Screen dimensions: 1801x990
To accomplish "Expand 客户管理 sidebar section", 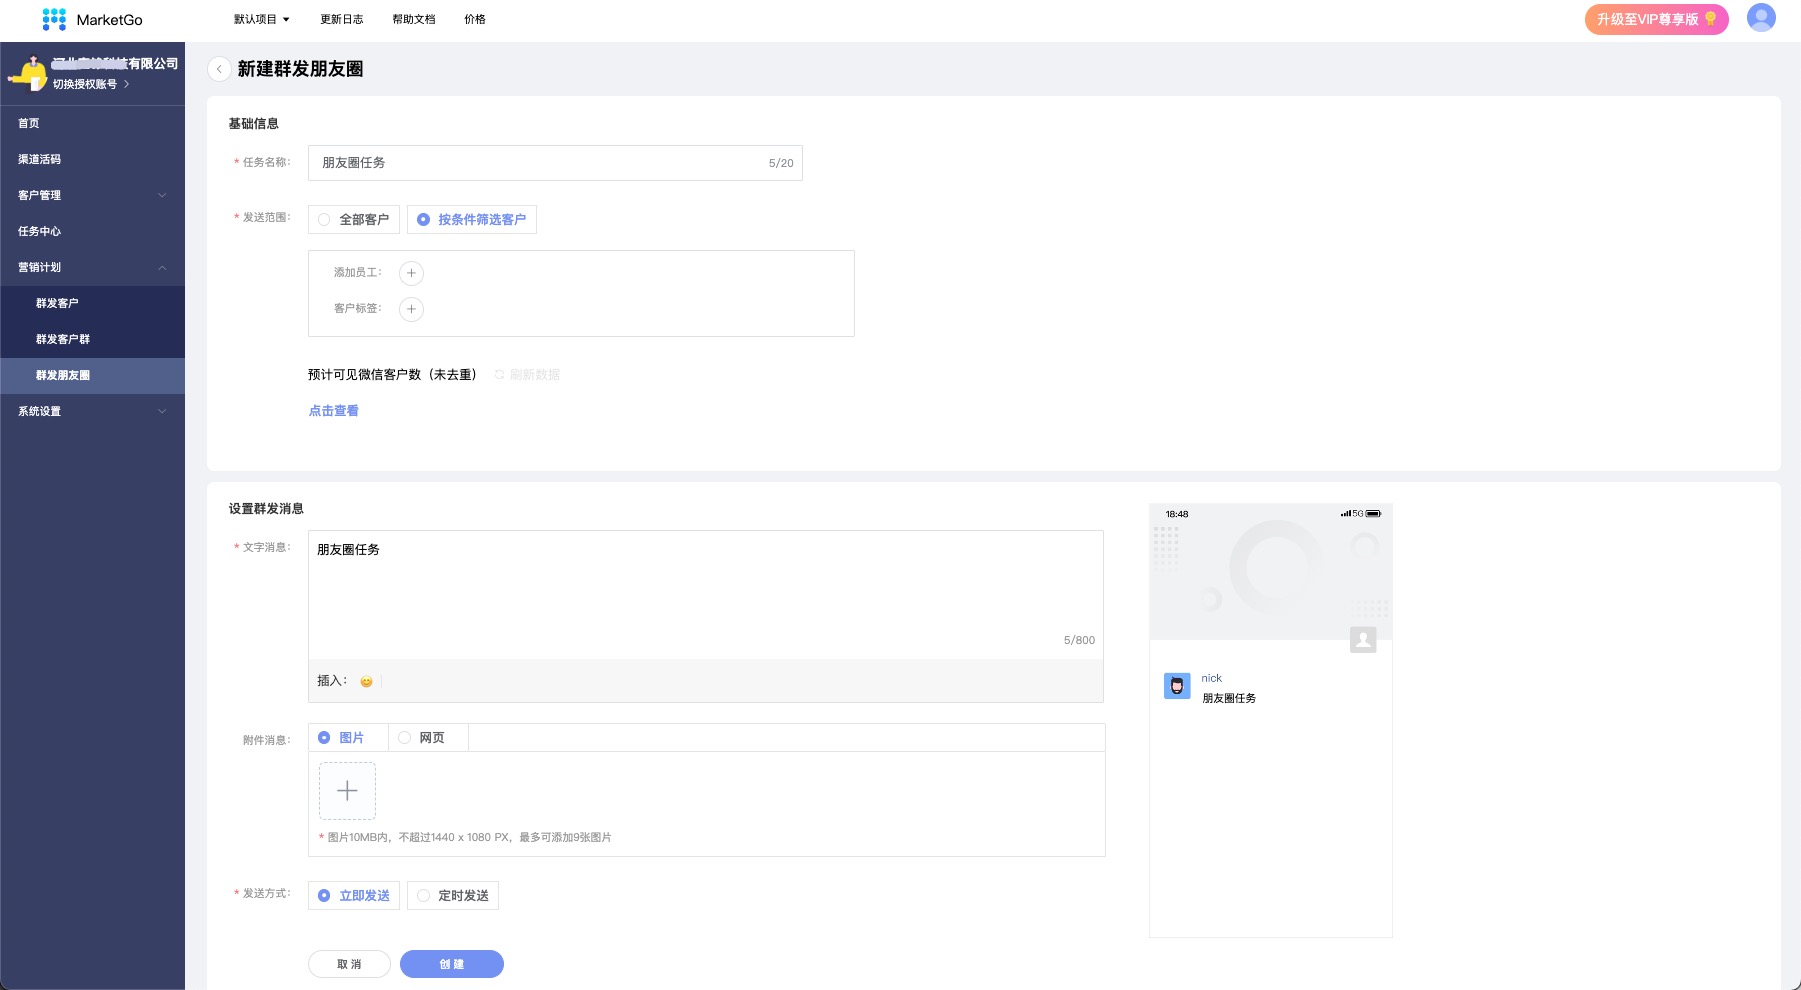I will [92, 195].
